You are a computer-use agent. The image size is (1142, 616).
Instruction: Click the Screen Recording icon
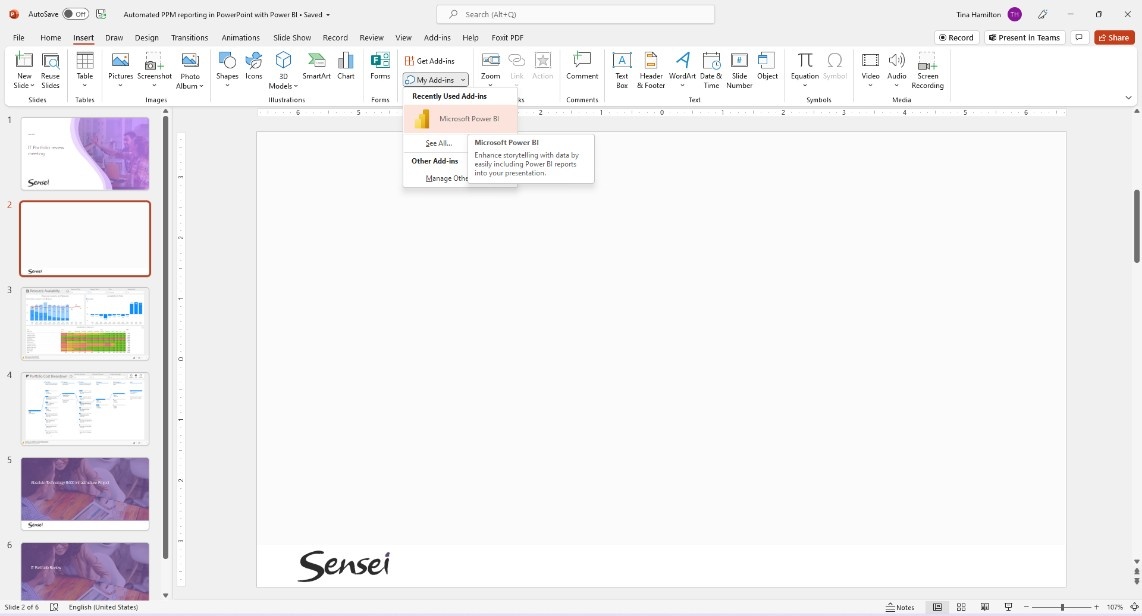pos(927,69)
